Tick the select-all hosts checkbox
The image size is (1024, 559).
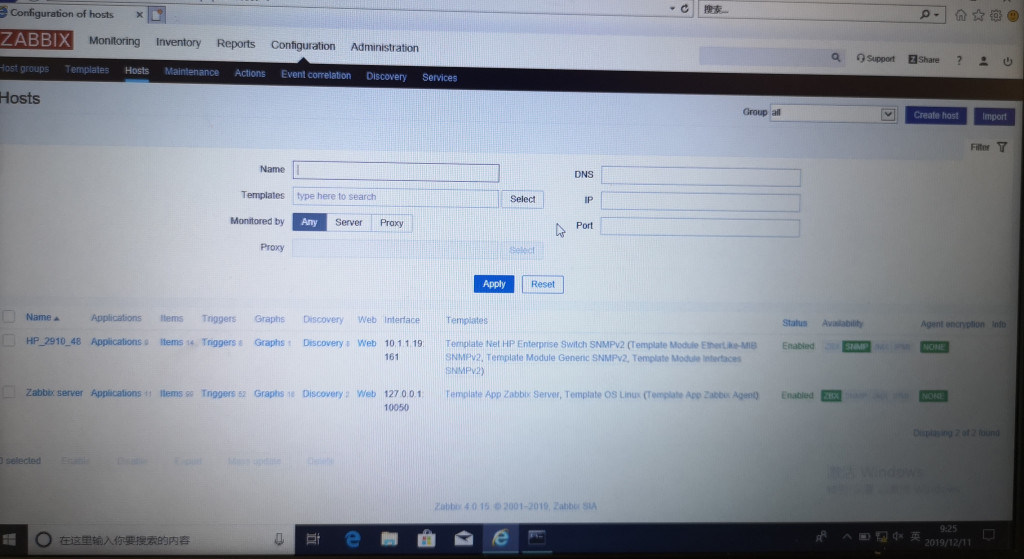tap(8, 317)
